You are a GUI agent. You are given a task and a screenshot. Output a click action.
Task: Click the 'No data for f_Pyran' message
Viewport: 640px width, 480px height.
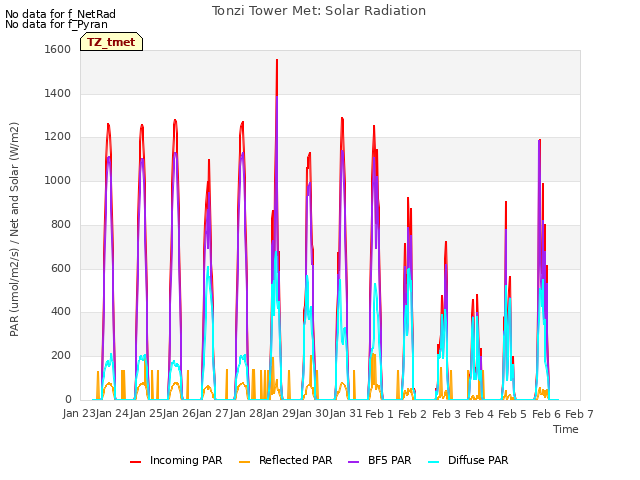coord(56,24)
